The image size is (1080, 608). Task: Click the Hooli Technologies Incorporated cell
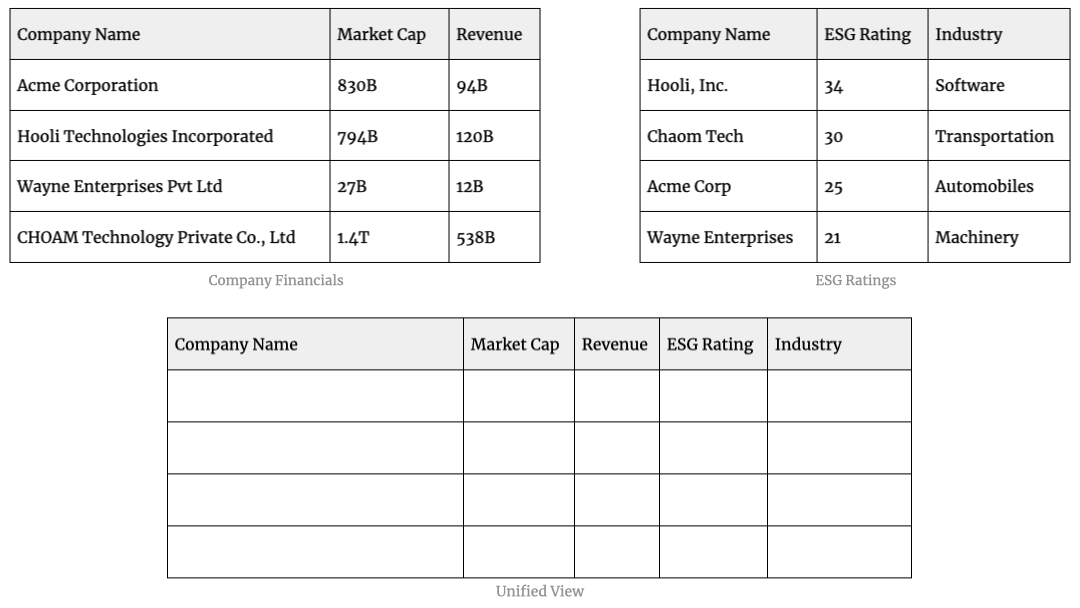pos(170,136)
